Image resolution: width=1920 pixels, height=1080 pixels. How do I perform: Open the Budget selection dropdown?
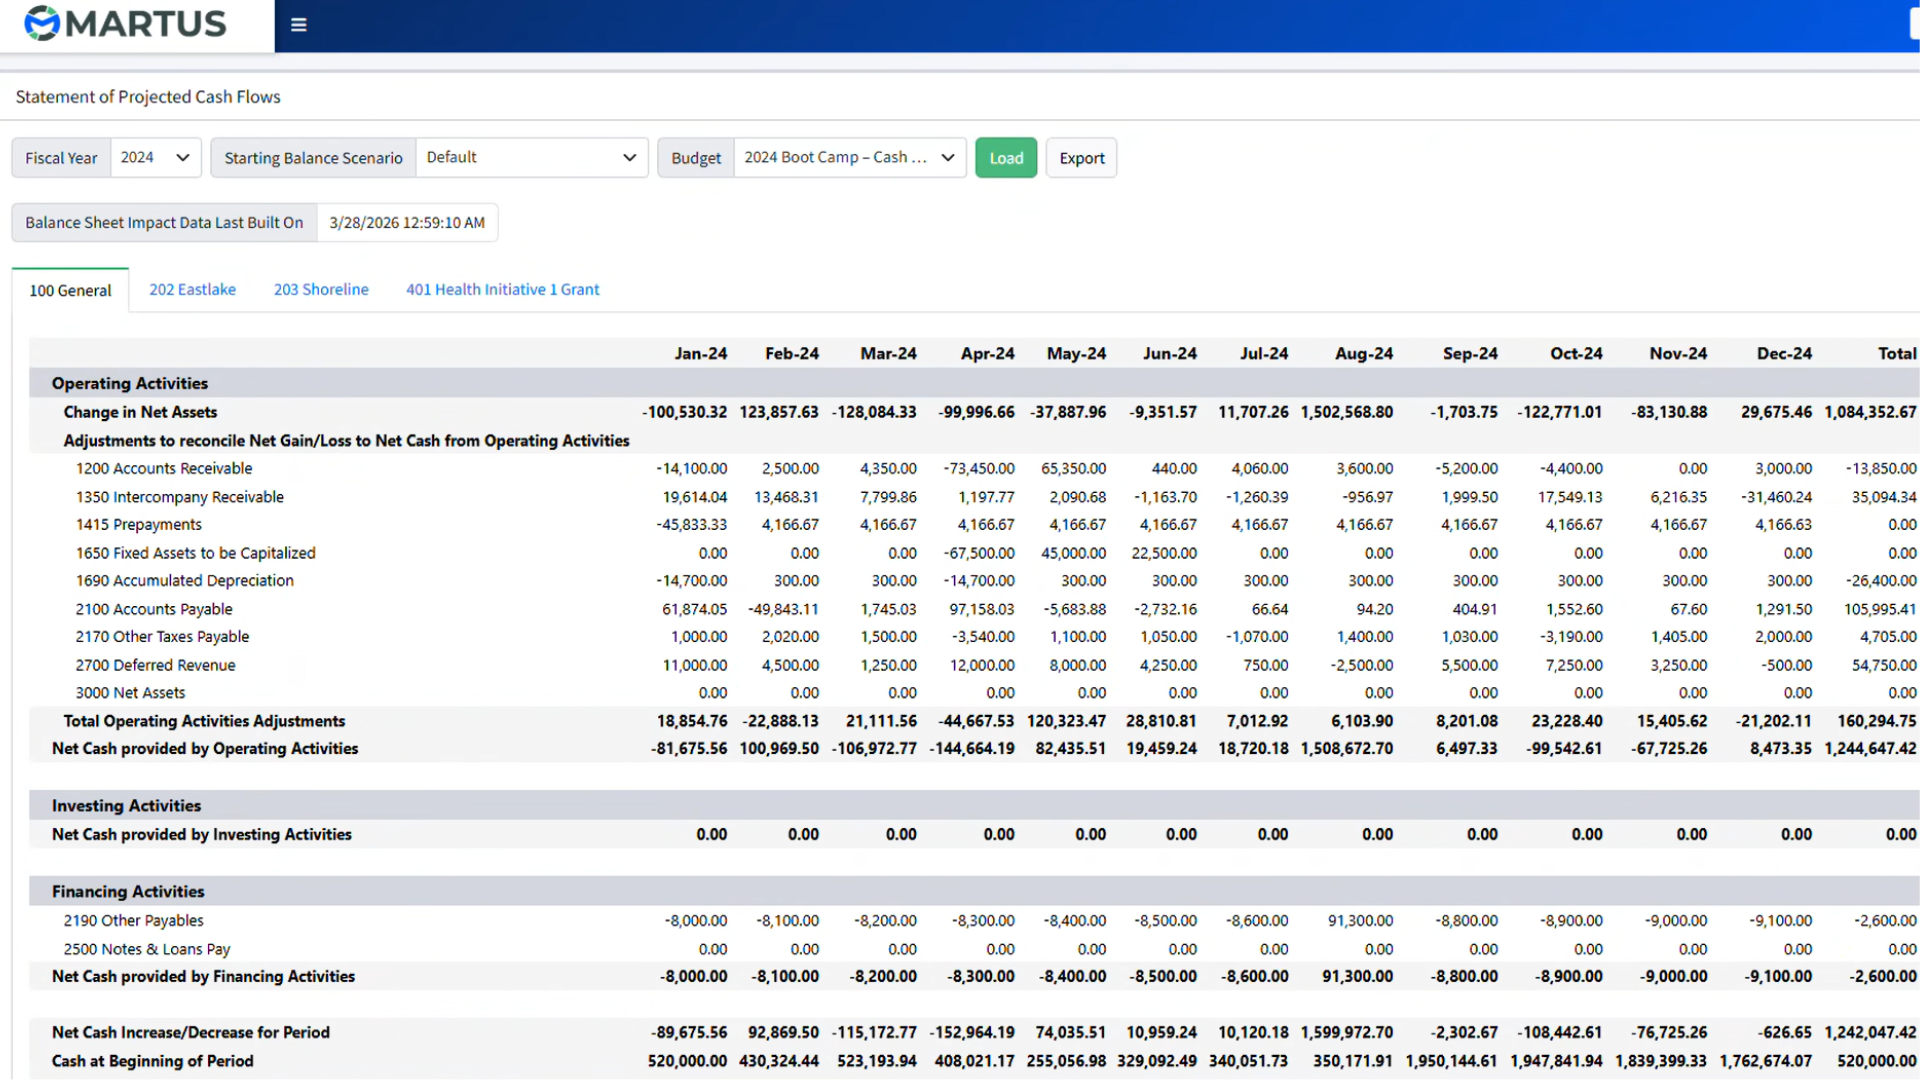tap(849, 158)
